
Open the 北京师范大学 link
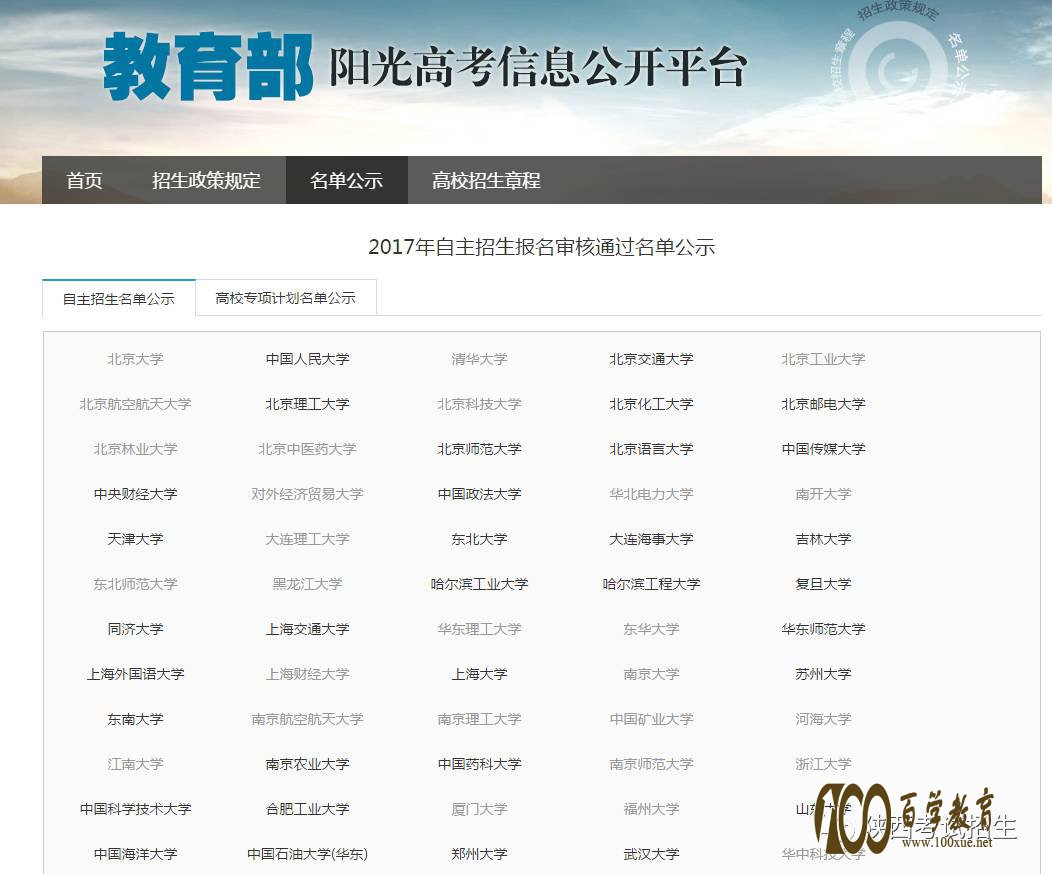tap(480, 449)
